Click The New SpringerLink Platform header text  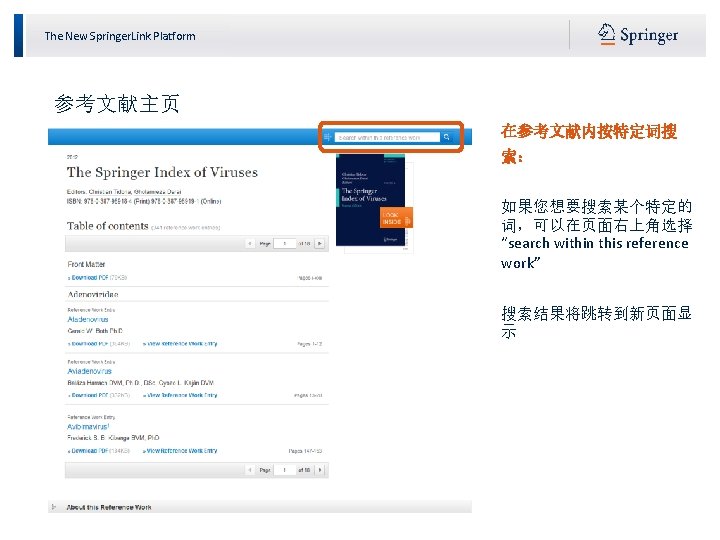120,36
